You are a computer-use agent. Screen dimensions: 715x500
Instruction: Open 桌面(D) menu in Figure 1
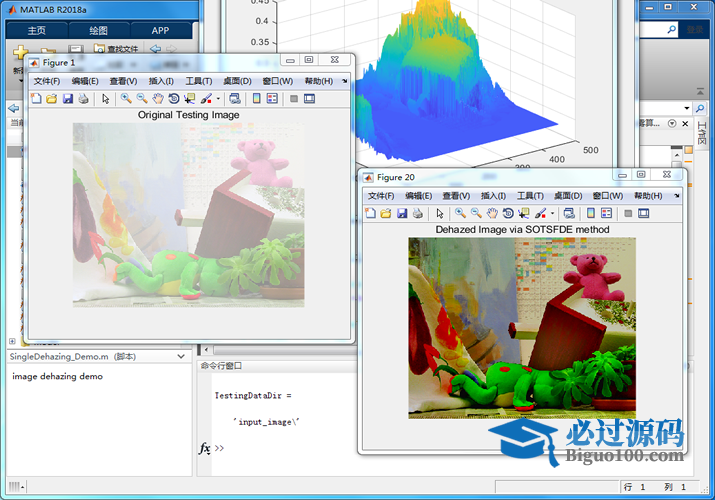tap(237, 81)
